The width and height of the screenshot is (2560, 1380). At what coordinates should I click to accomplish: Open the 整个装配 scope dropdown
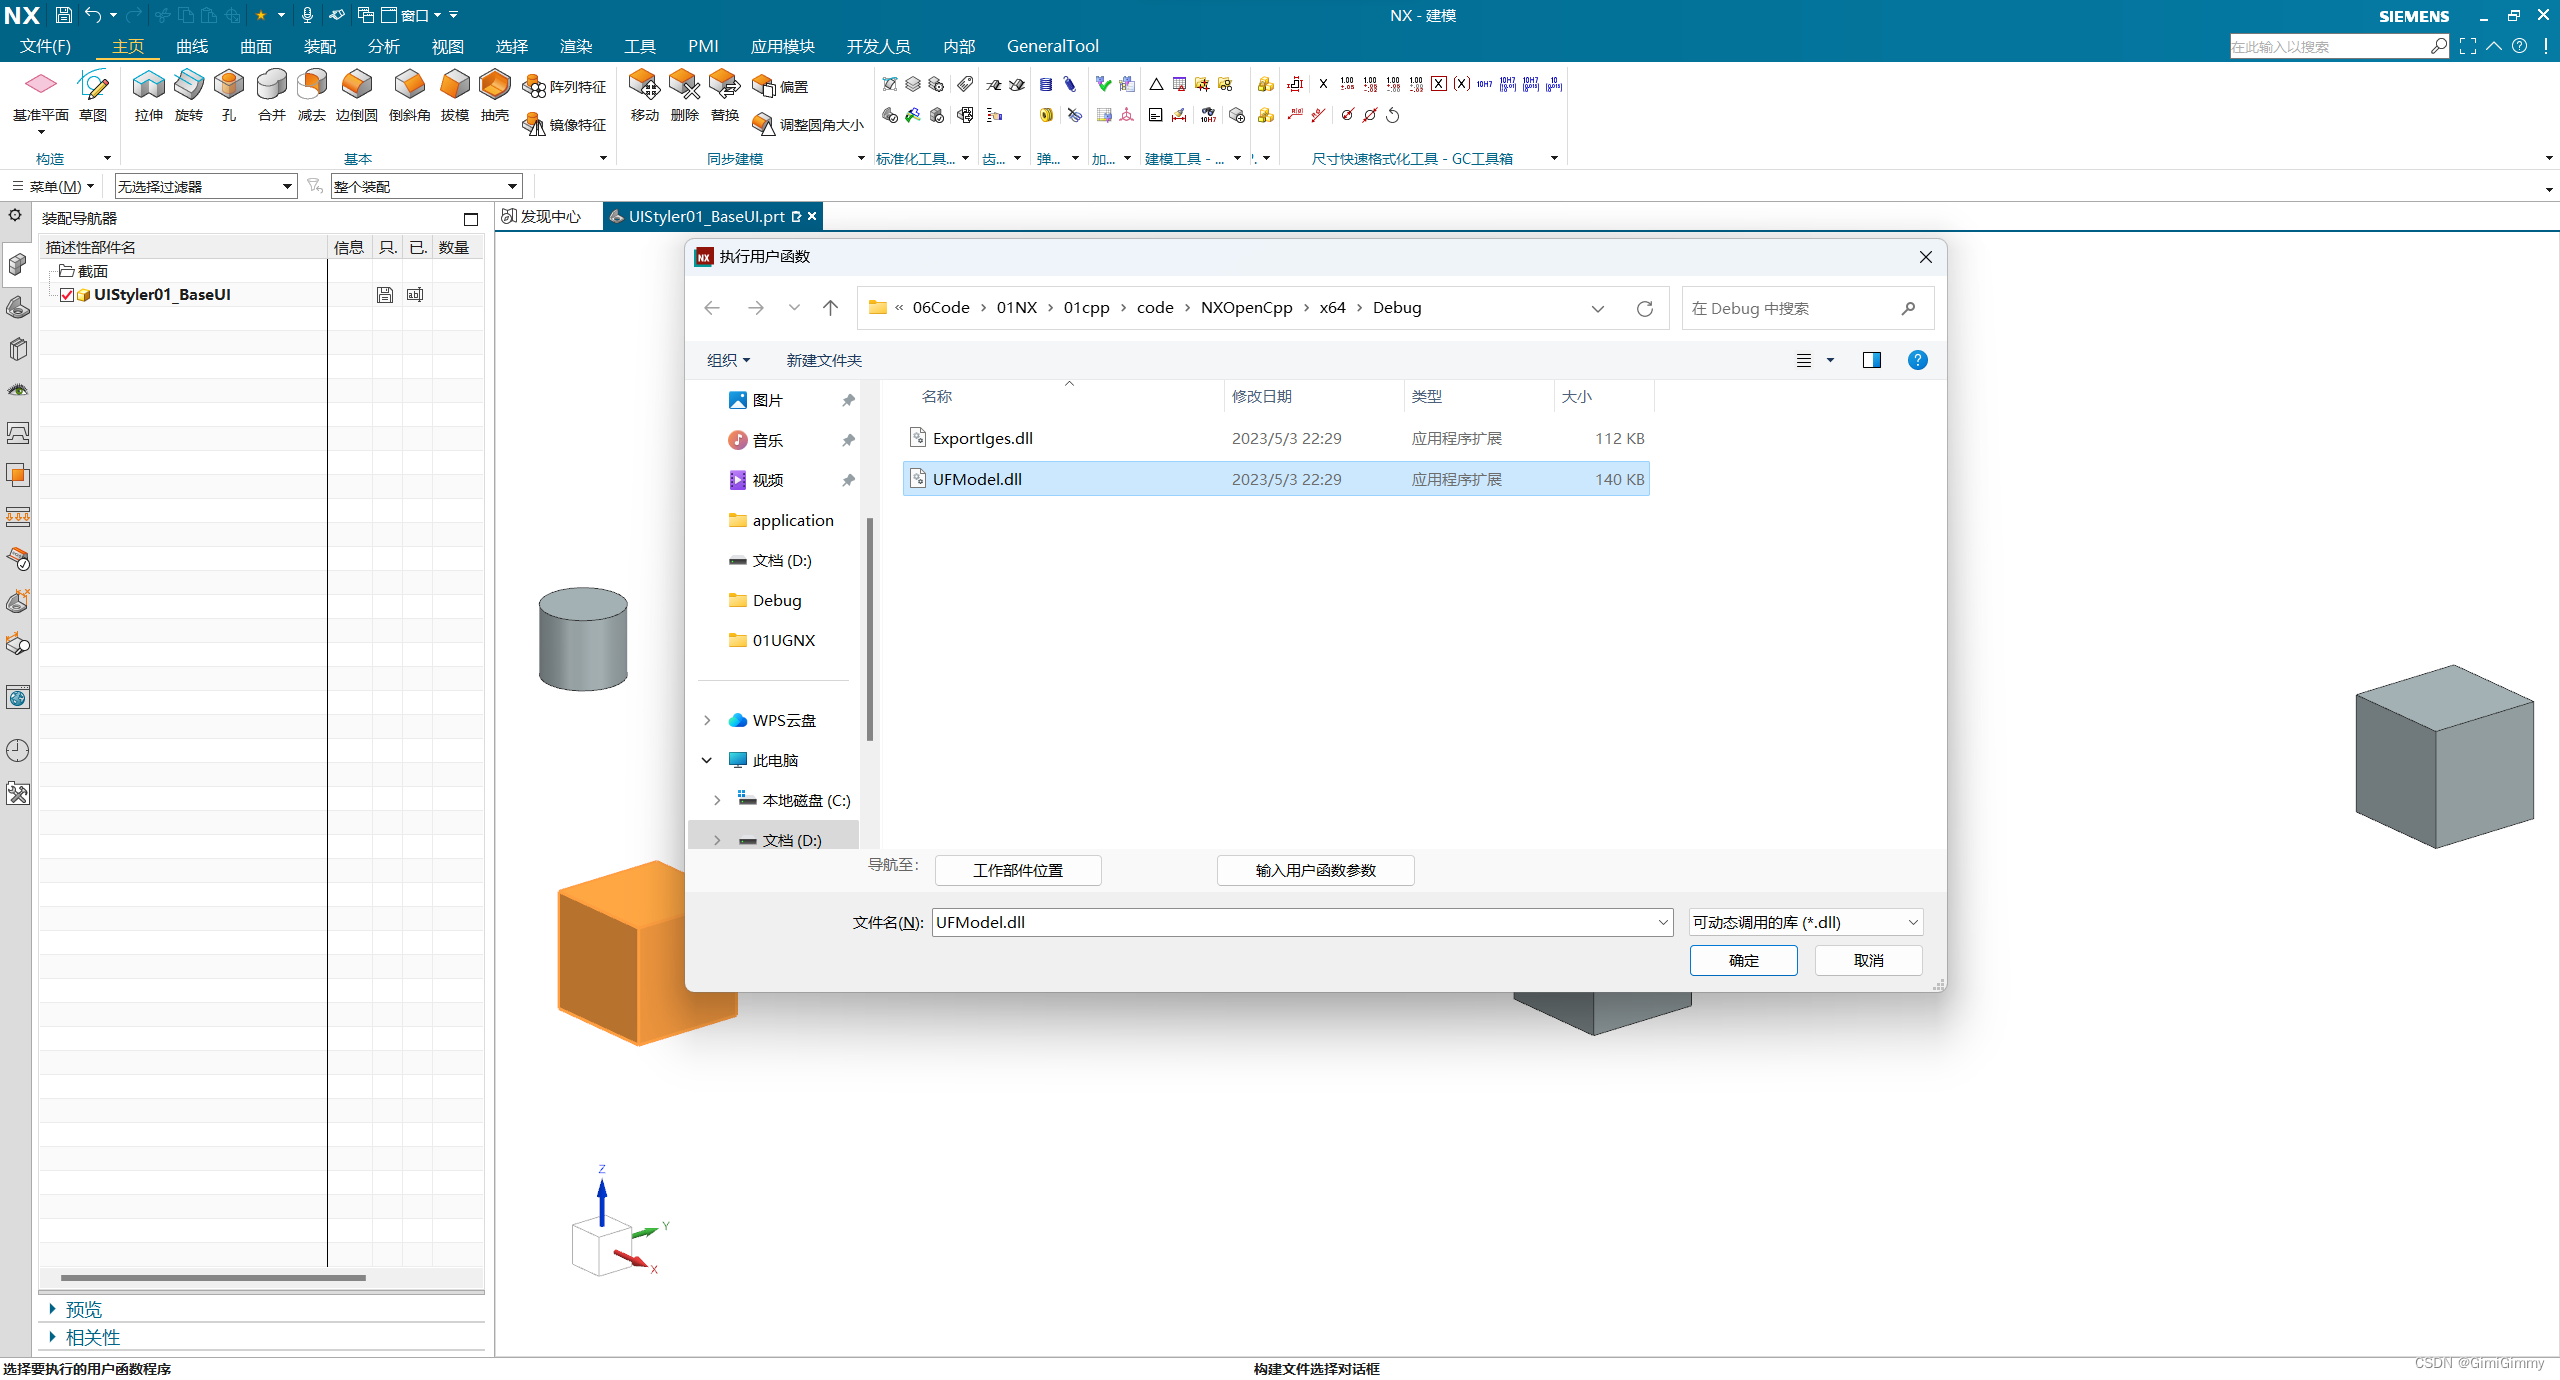pyautogui.click(x=427, y=186)
